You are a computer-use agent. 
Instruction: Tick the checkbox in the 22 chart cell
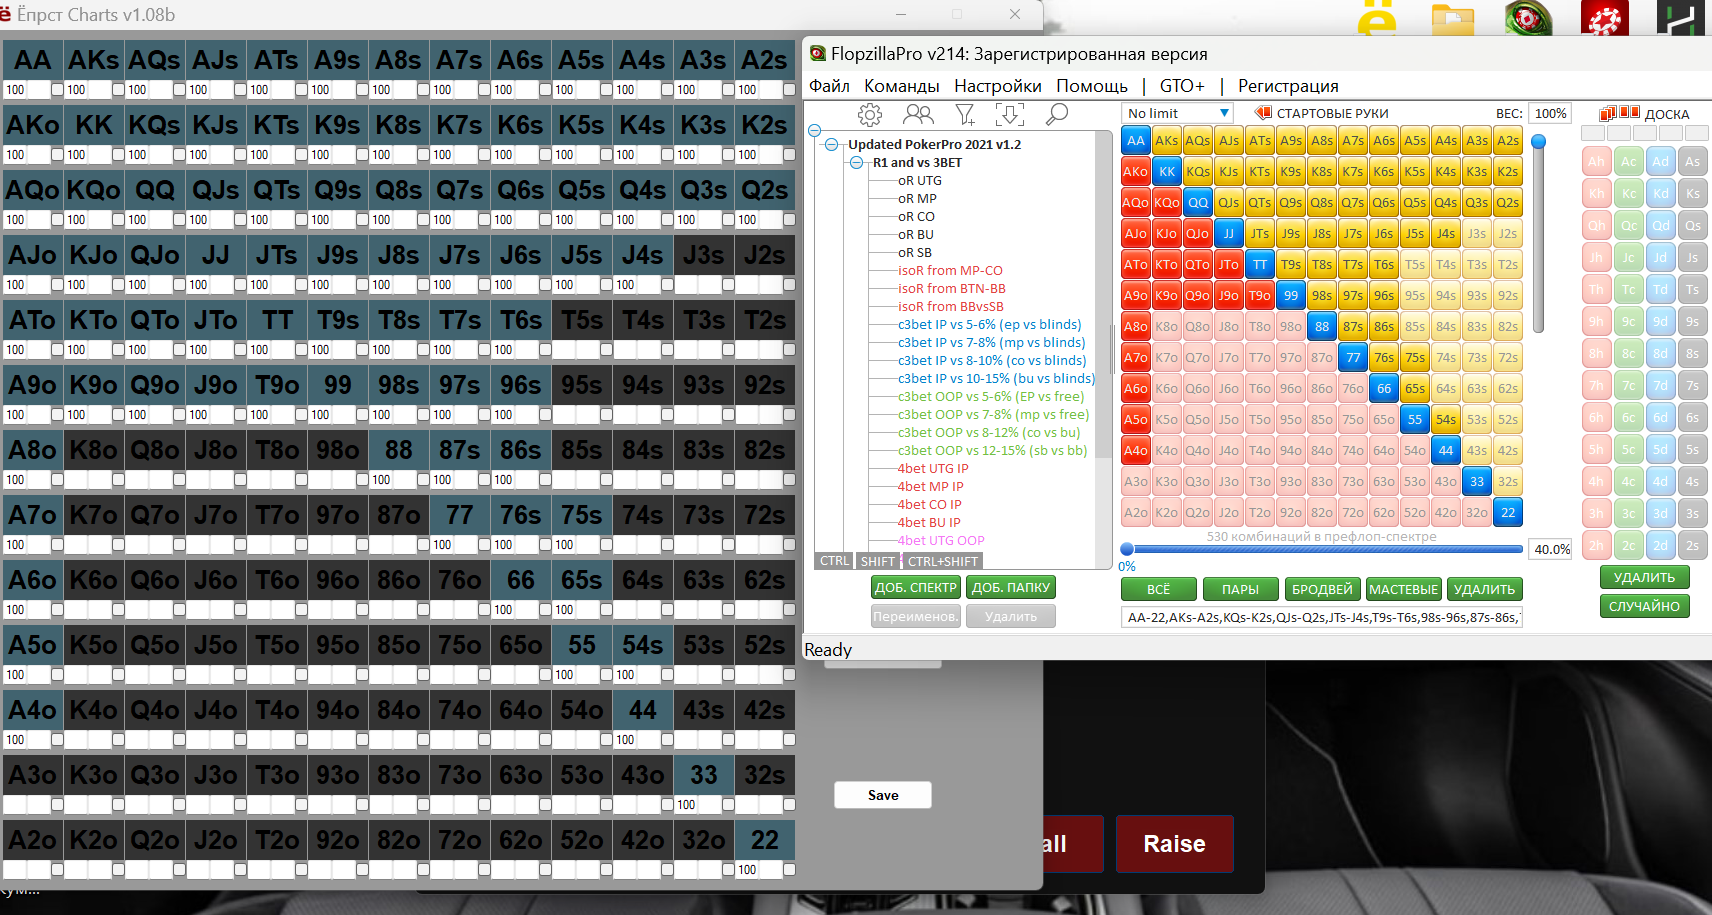coord(789,870)
